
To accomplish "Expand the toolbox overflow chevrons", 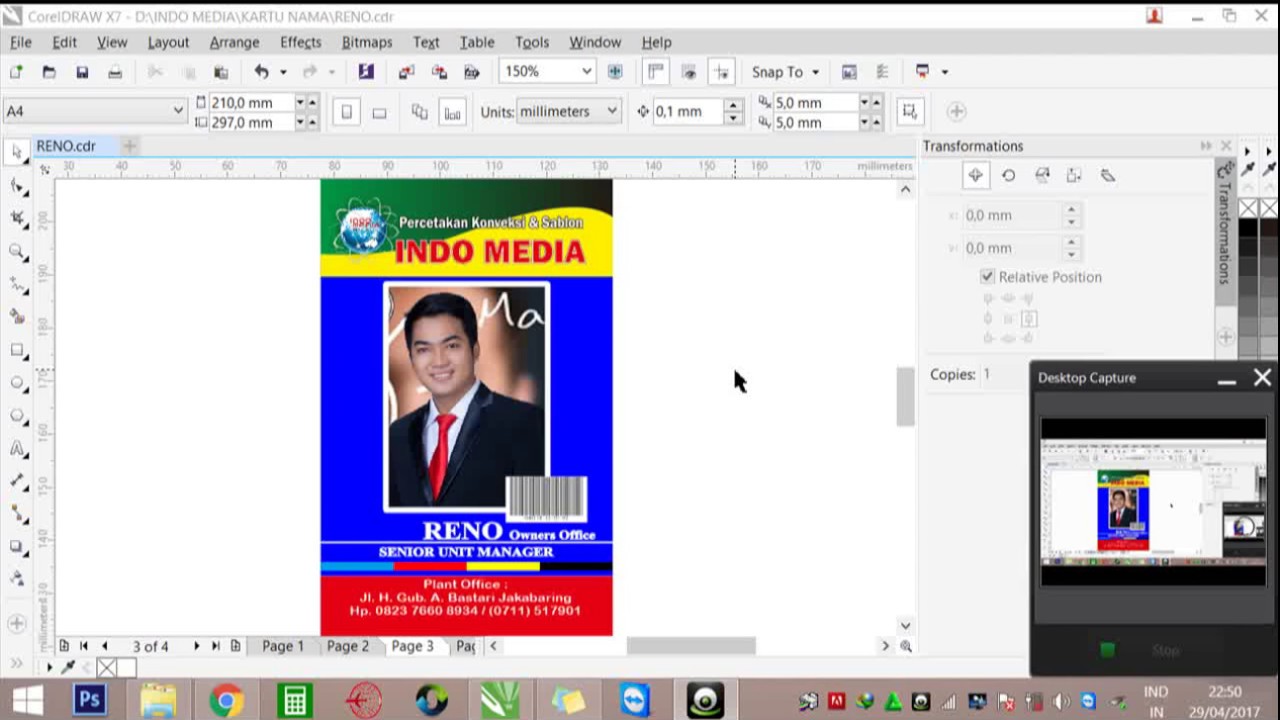I will [16, 664].
